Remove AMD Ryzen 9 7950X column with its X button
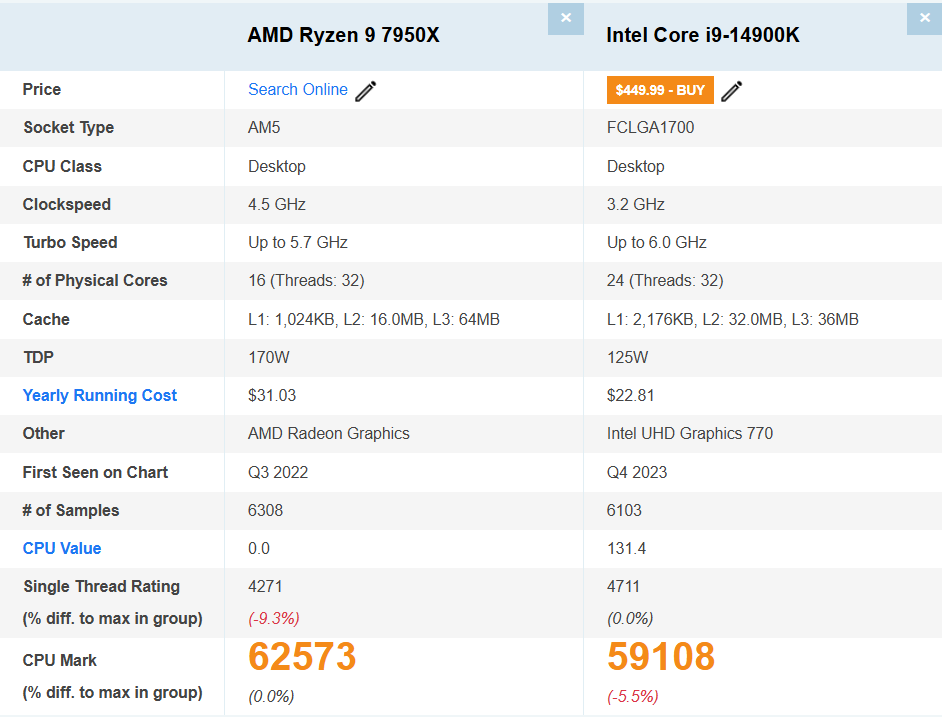 (x=565, y=19)
